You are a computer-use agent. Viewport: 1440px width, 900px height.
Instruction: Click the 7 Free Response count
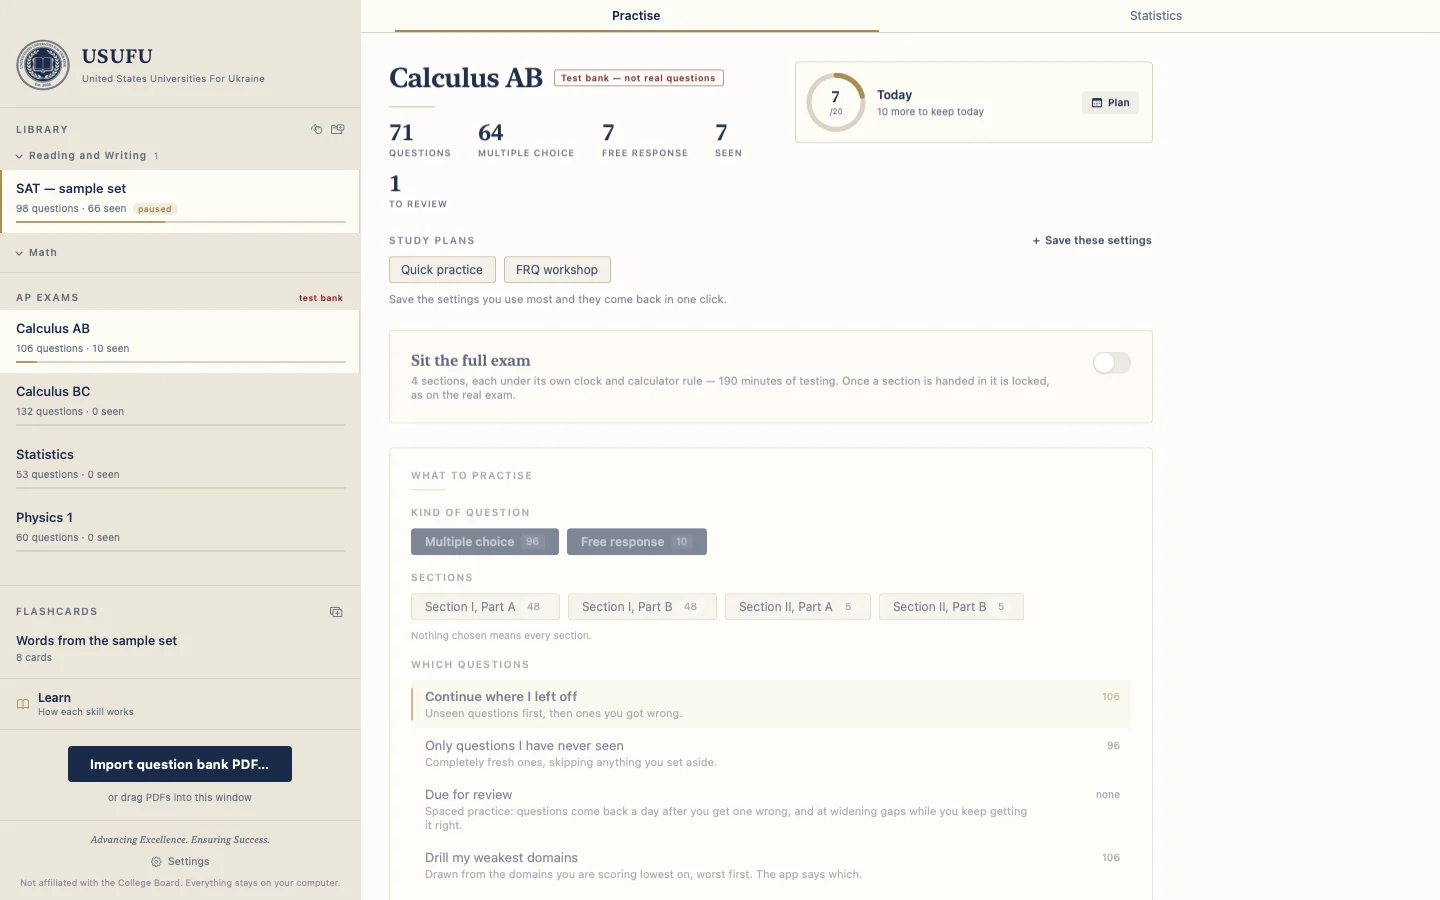pyautogui.click(x=645, y=139)
